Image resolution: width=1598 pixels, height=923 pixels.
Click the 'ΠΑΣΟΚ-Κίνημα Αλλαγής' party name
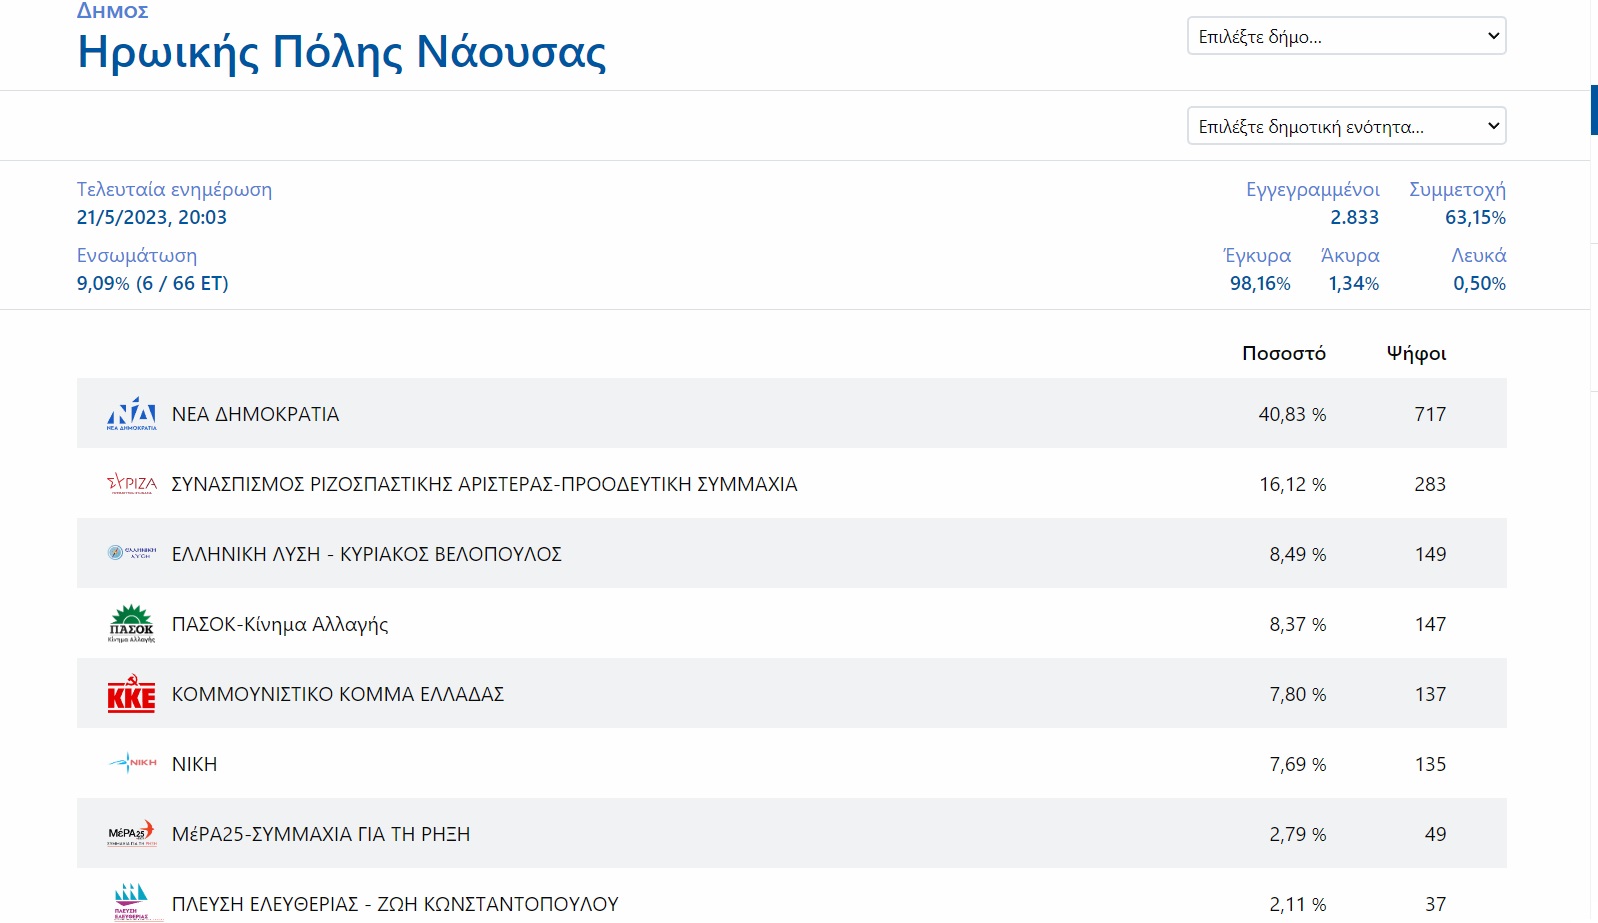tap(280, 624)
